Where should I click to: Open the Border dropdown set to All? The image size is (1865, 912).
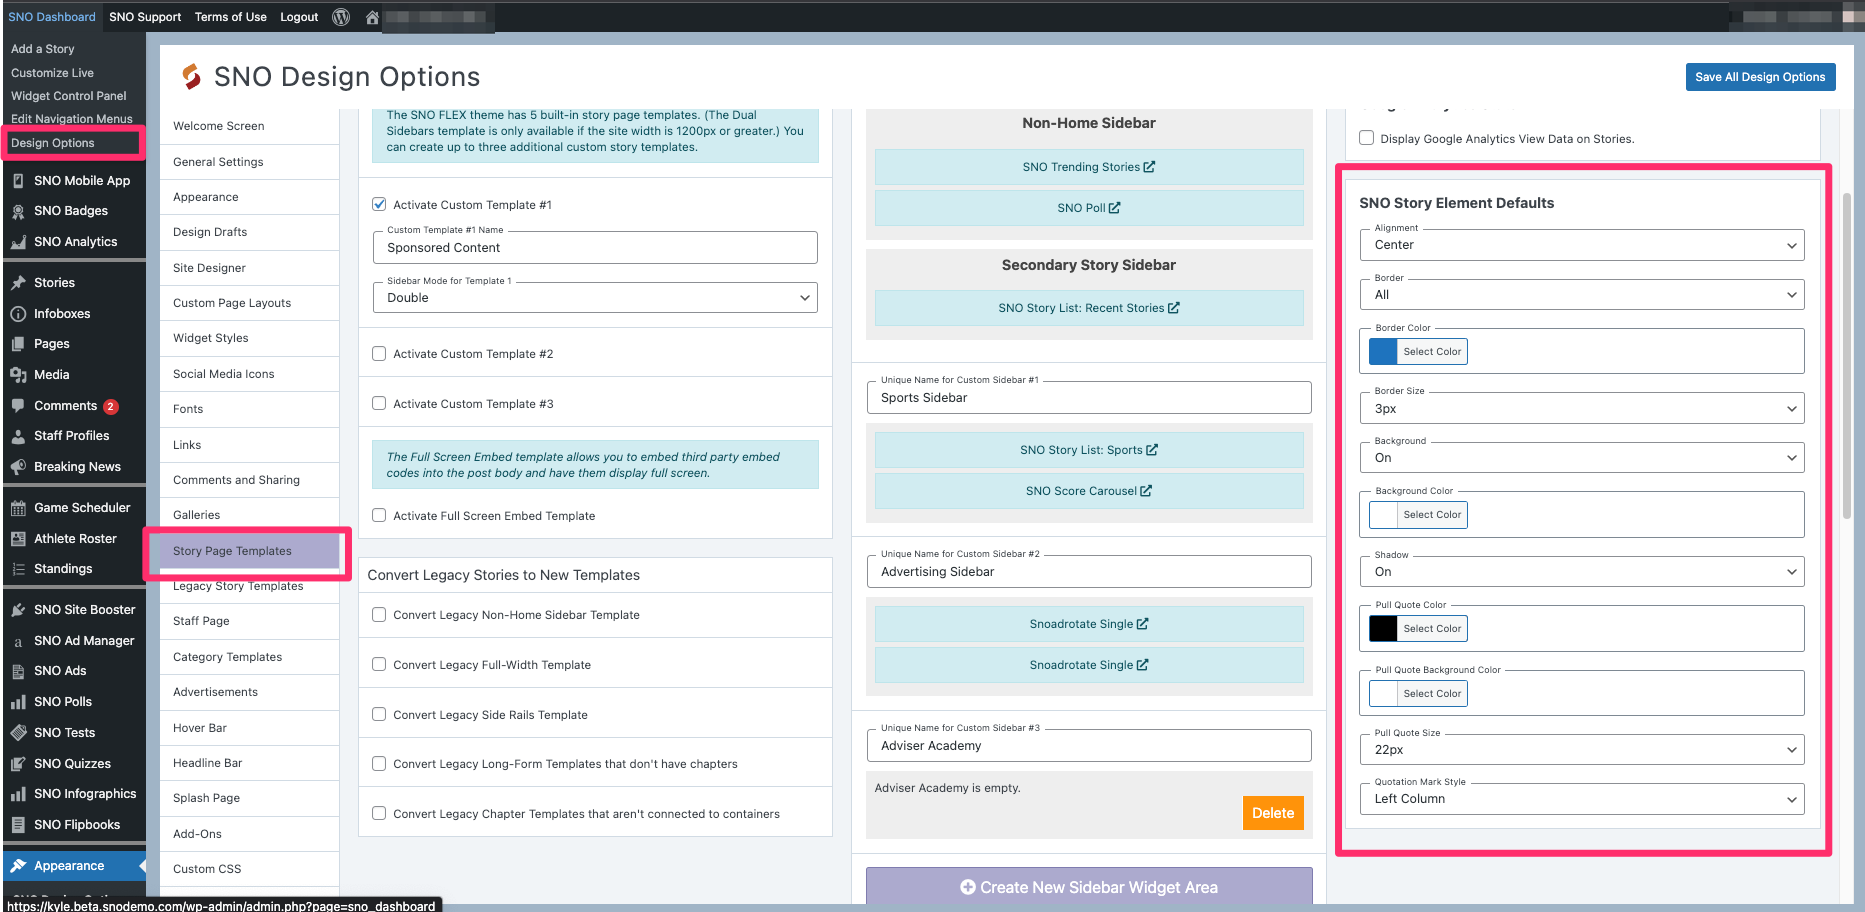tap(1582, 295)
